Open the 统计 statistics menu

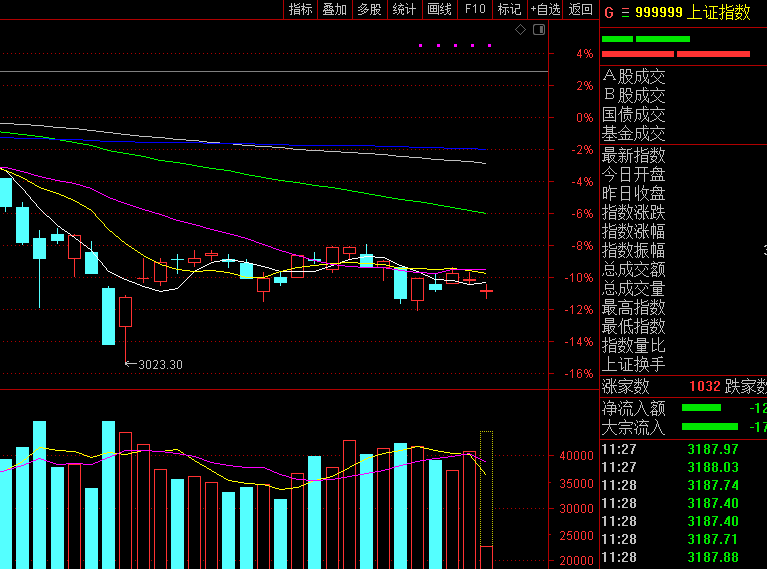tap(404, 9)
